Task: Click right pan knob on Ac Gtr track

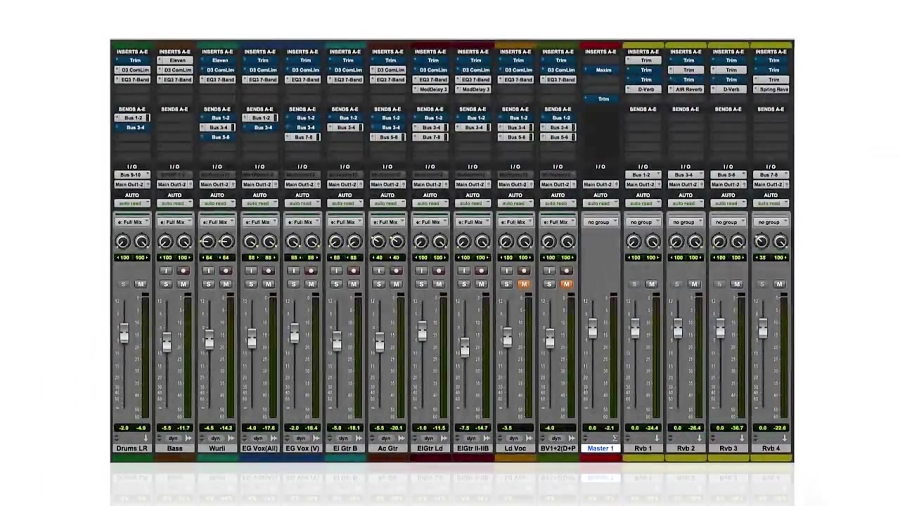Action: pos(396,242)
